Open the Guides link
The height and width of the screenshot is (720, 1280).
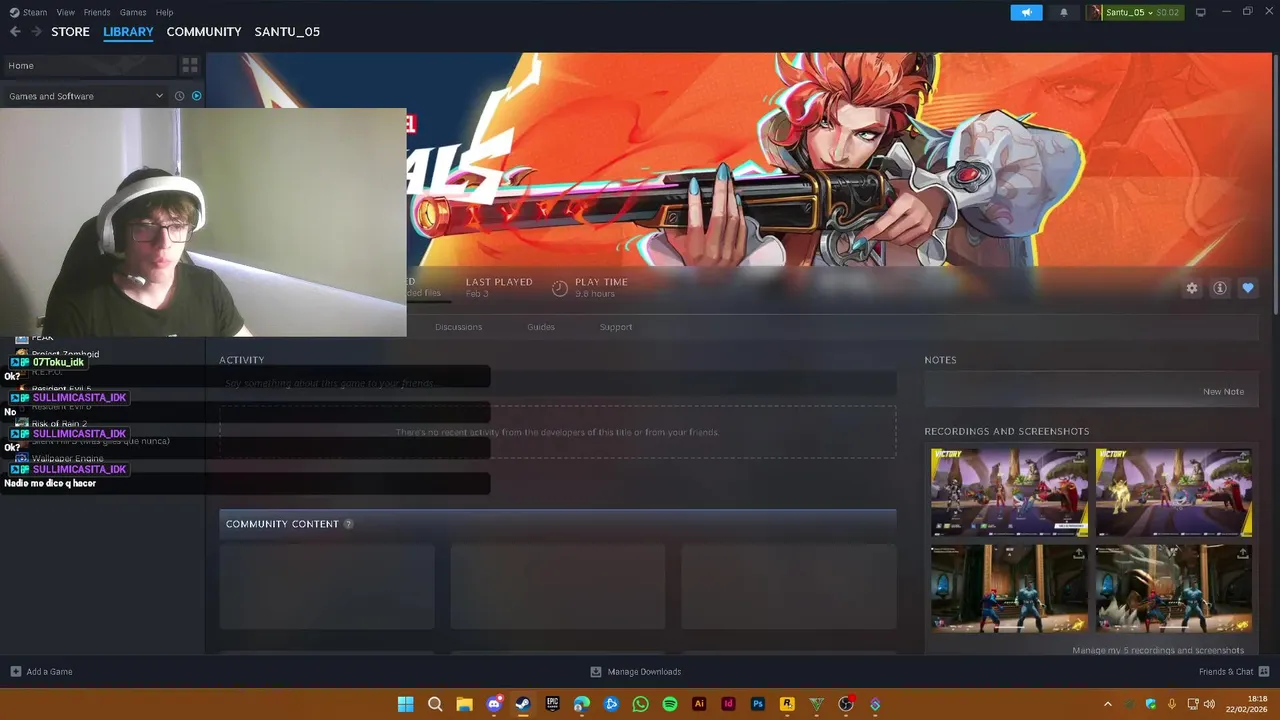[x=541, y=327]
